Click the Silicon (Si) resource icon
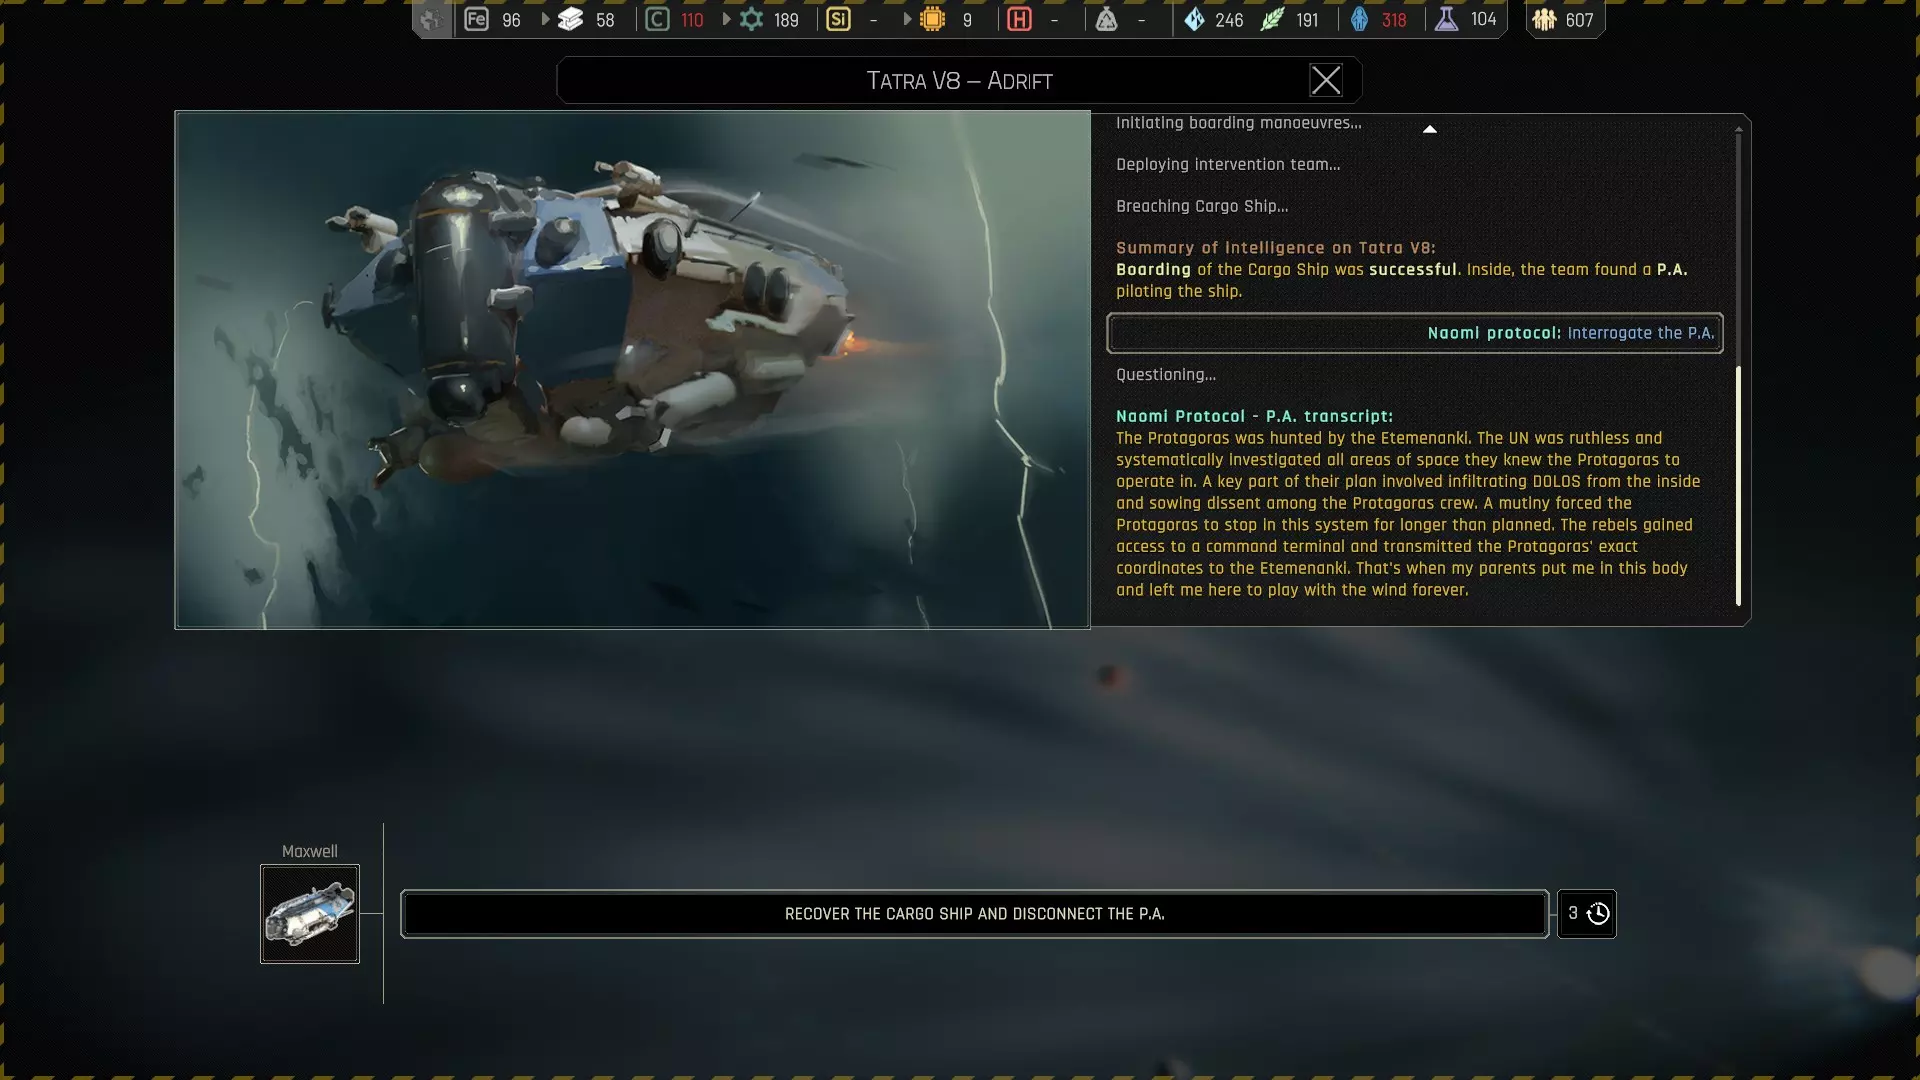1920x1080 pixels. click(838, 19)
